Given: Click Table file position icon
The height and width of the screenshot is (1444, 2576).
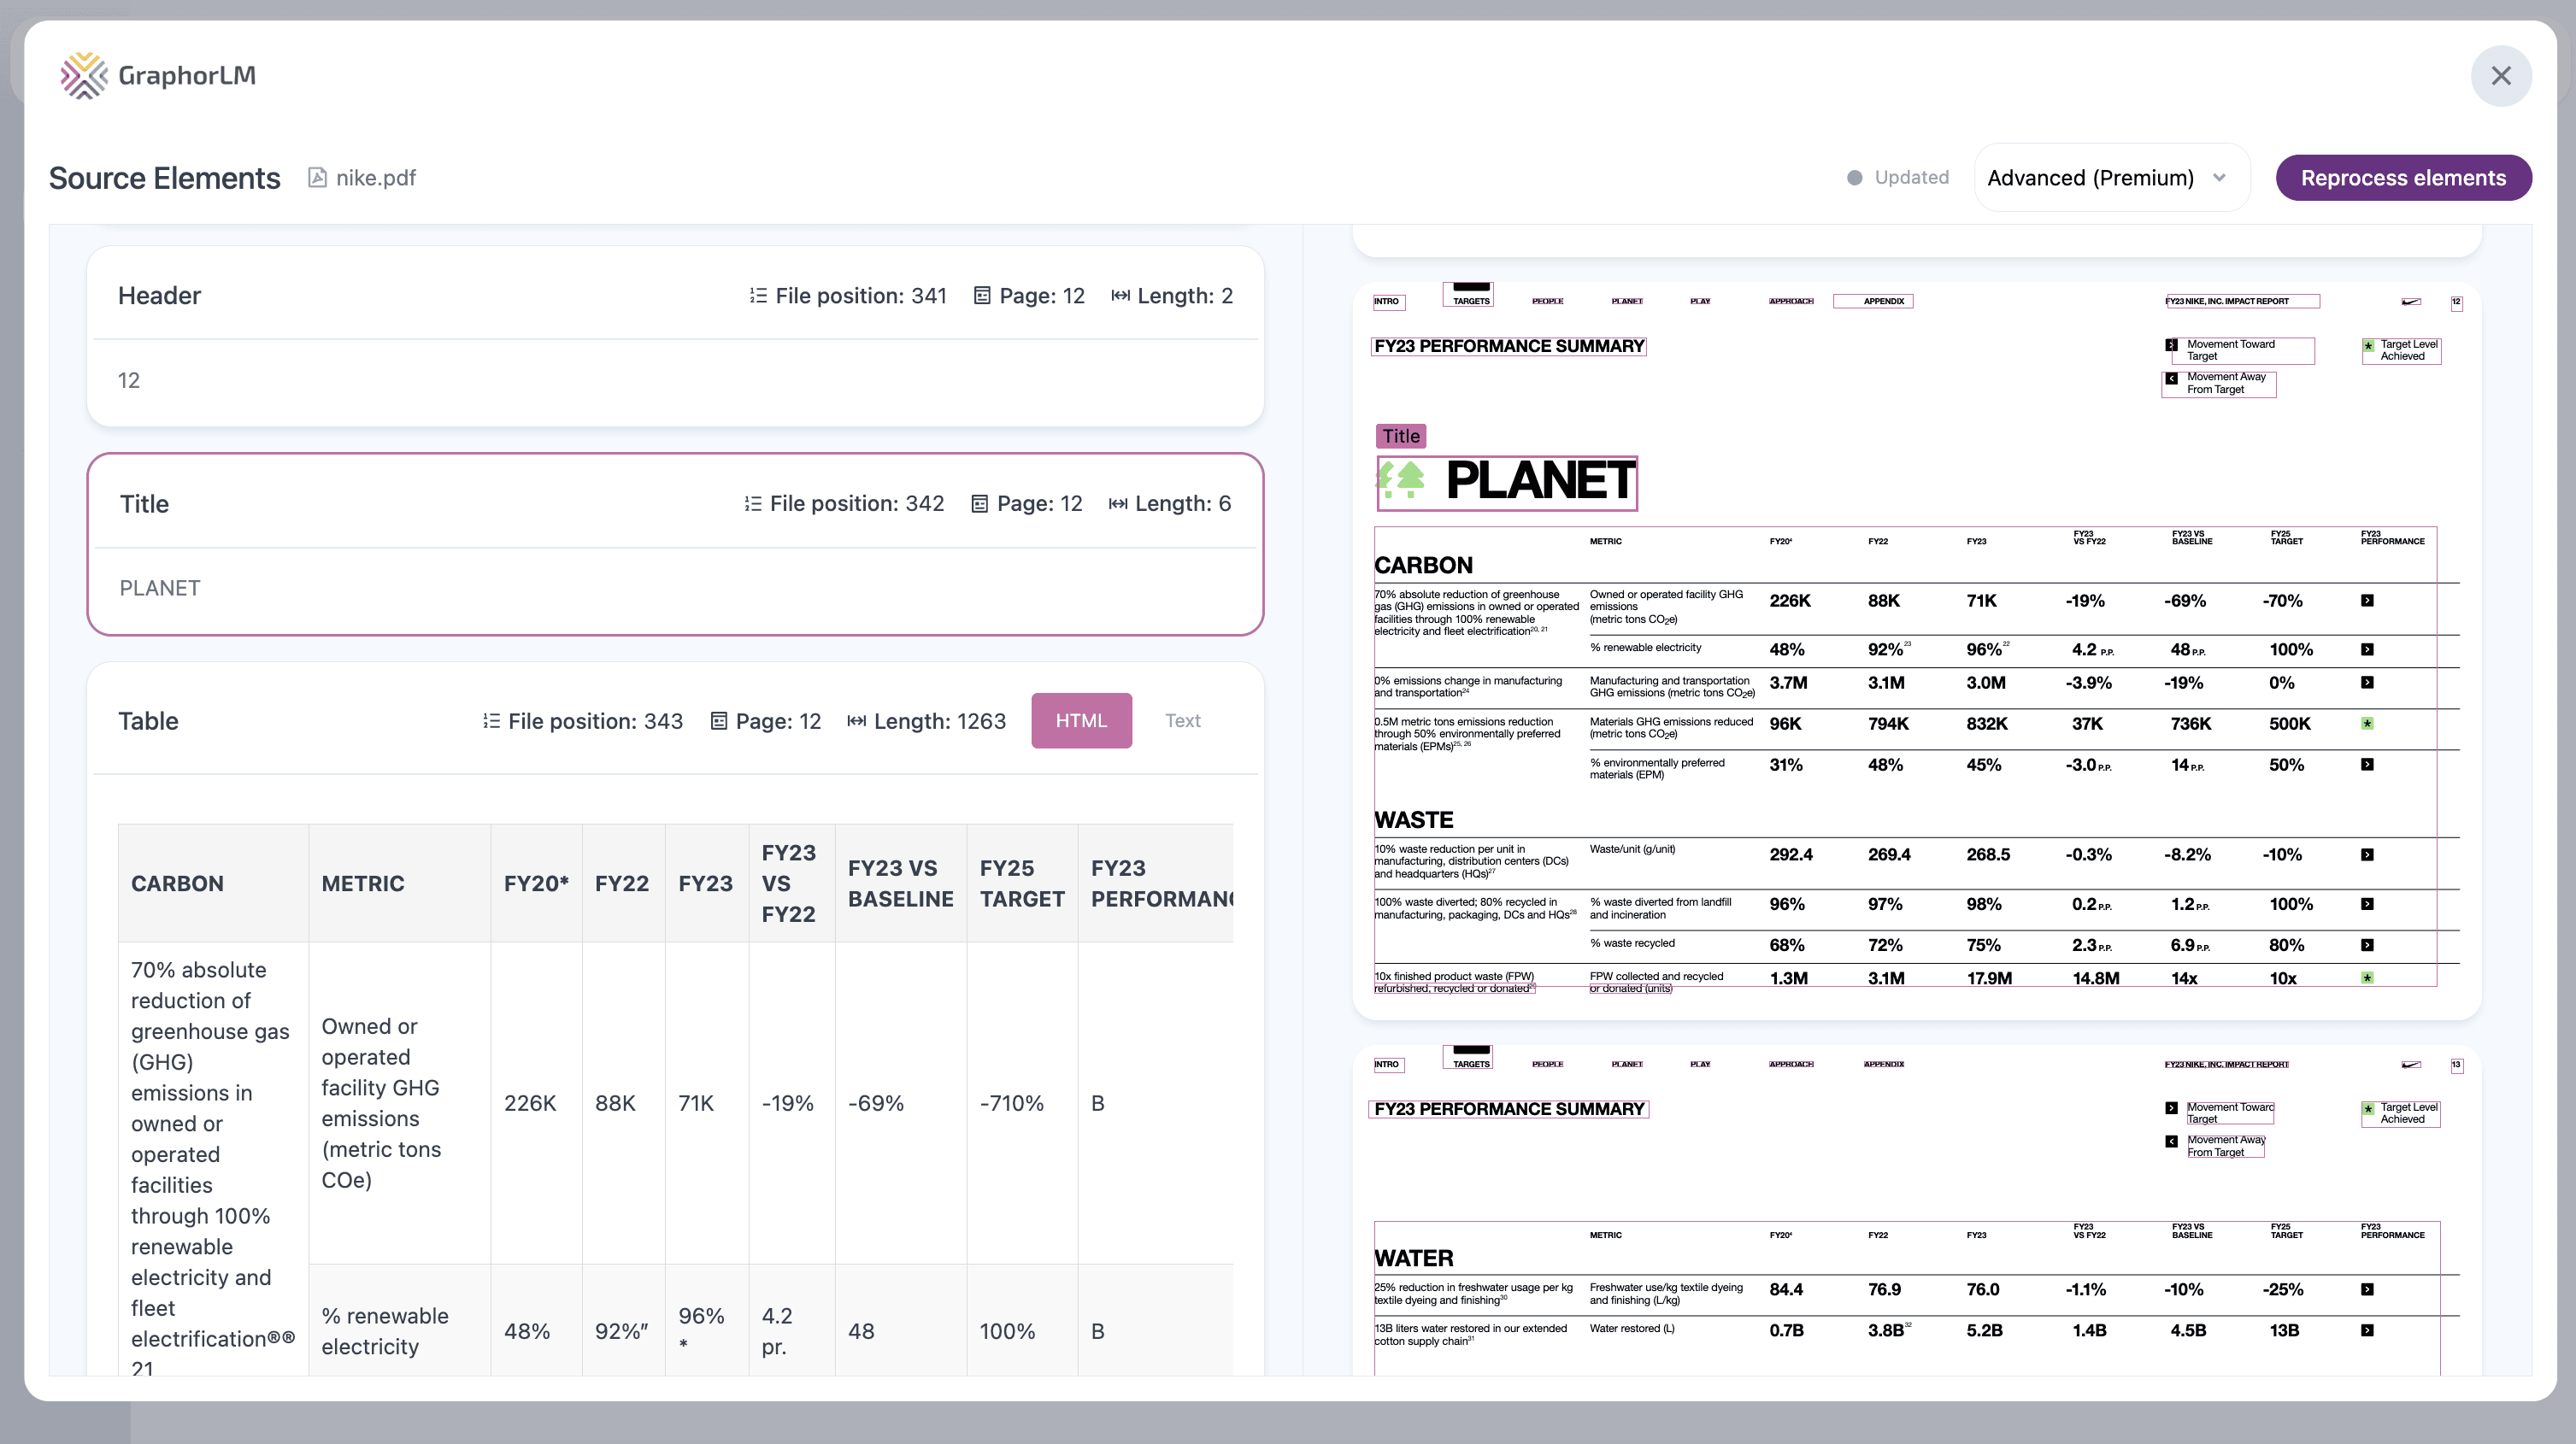Looking at the screenshot, I should (x=491, y=721).
